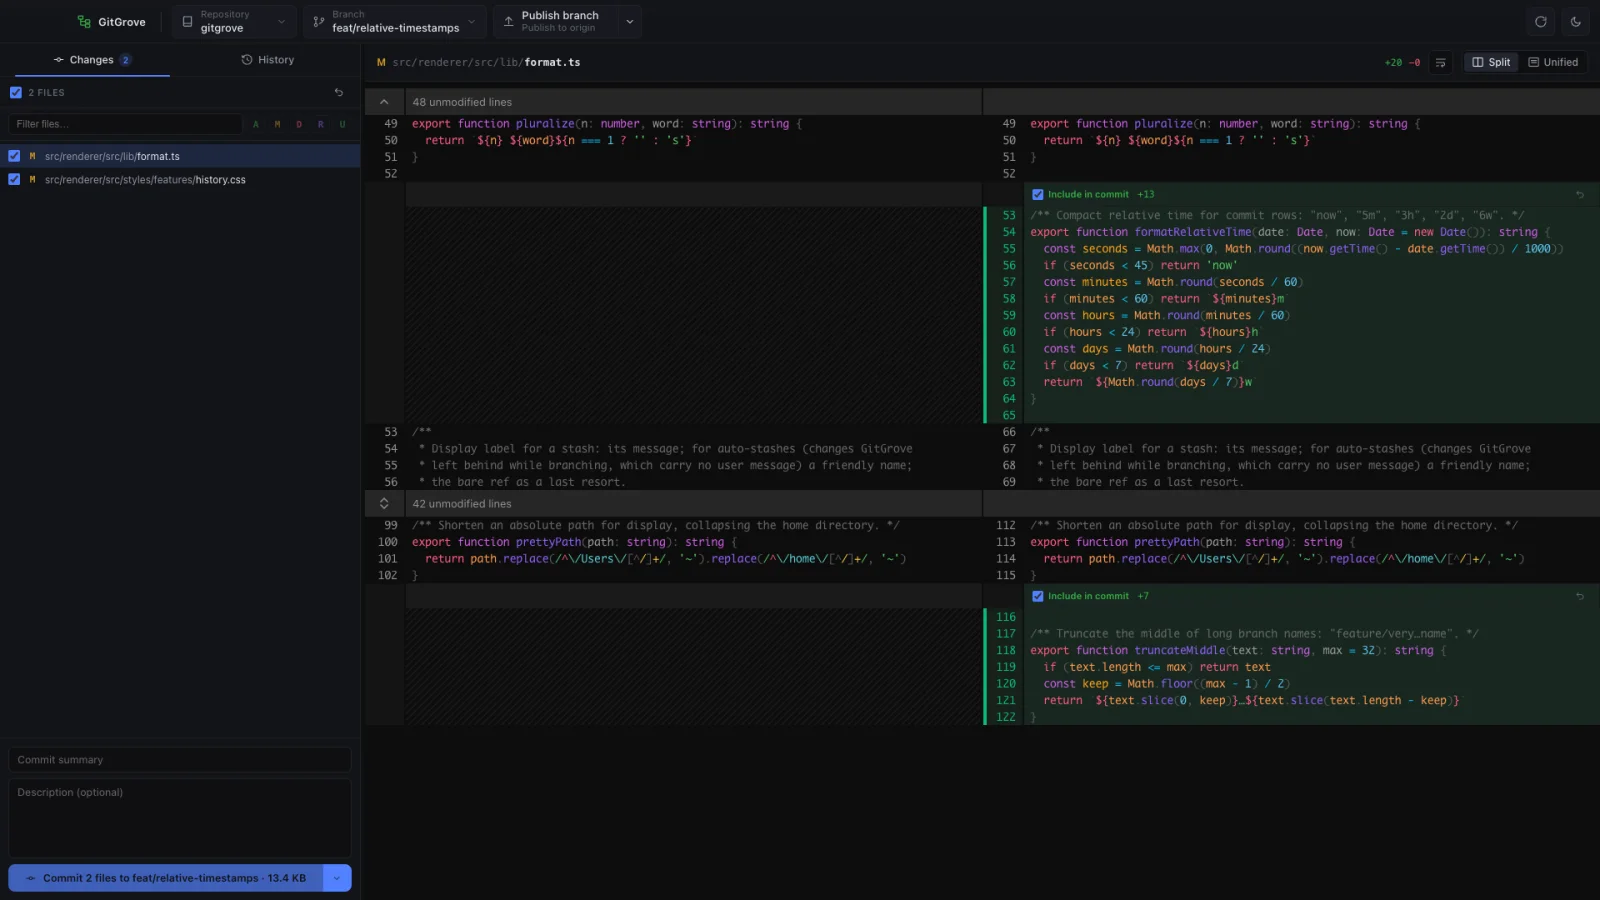
Task: Switch to the History tab
Action: tap(268, 60)
